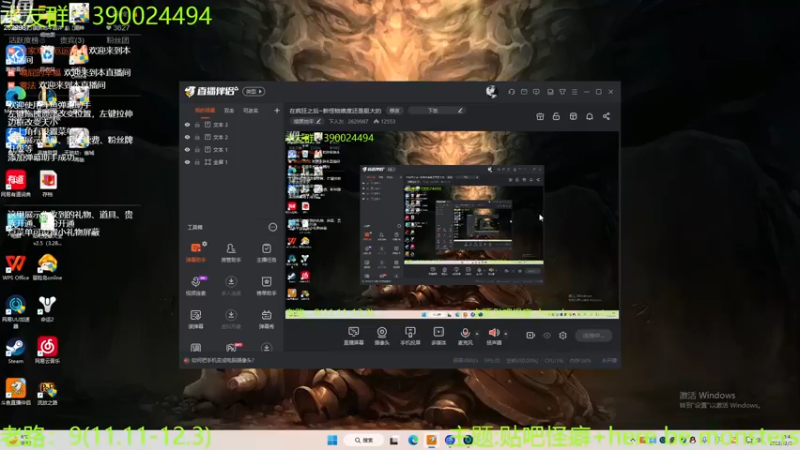
Task: Toggle preview eye icon near settings gear
Action: (x=547, y=335)
